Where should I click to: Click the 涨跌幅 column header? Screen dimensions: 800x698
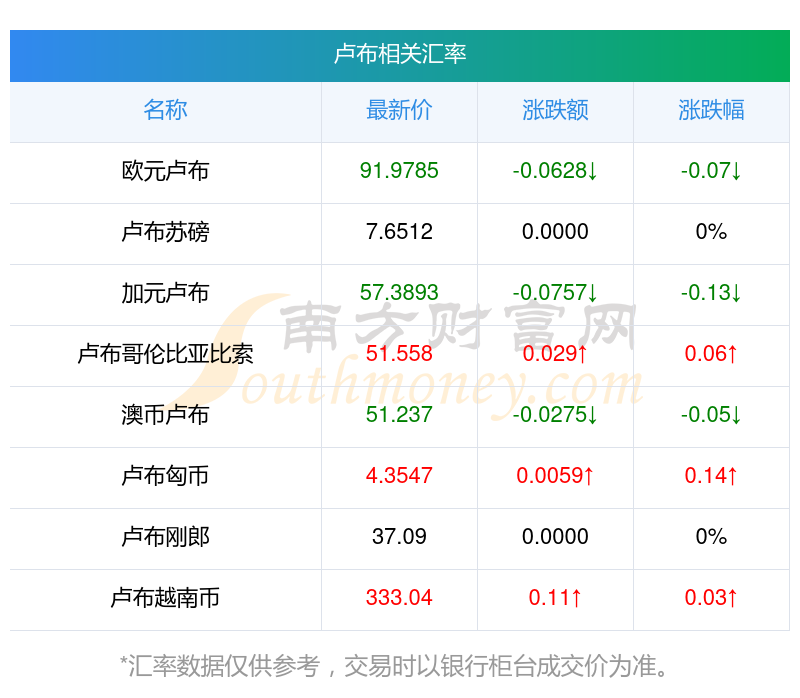[711, 110]
